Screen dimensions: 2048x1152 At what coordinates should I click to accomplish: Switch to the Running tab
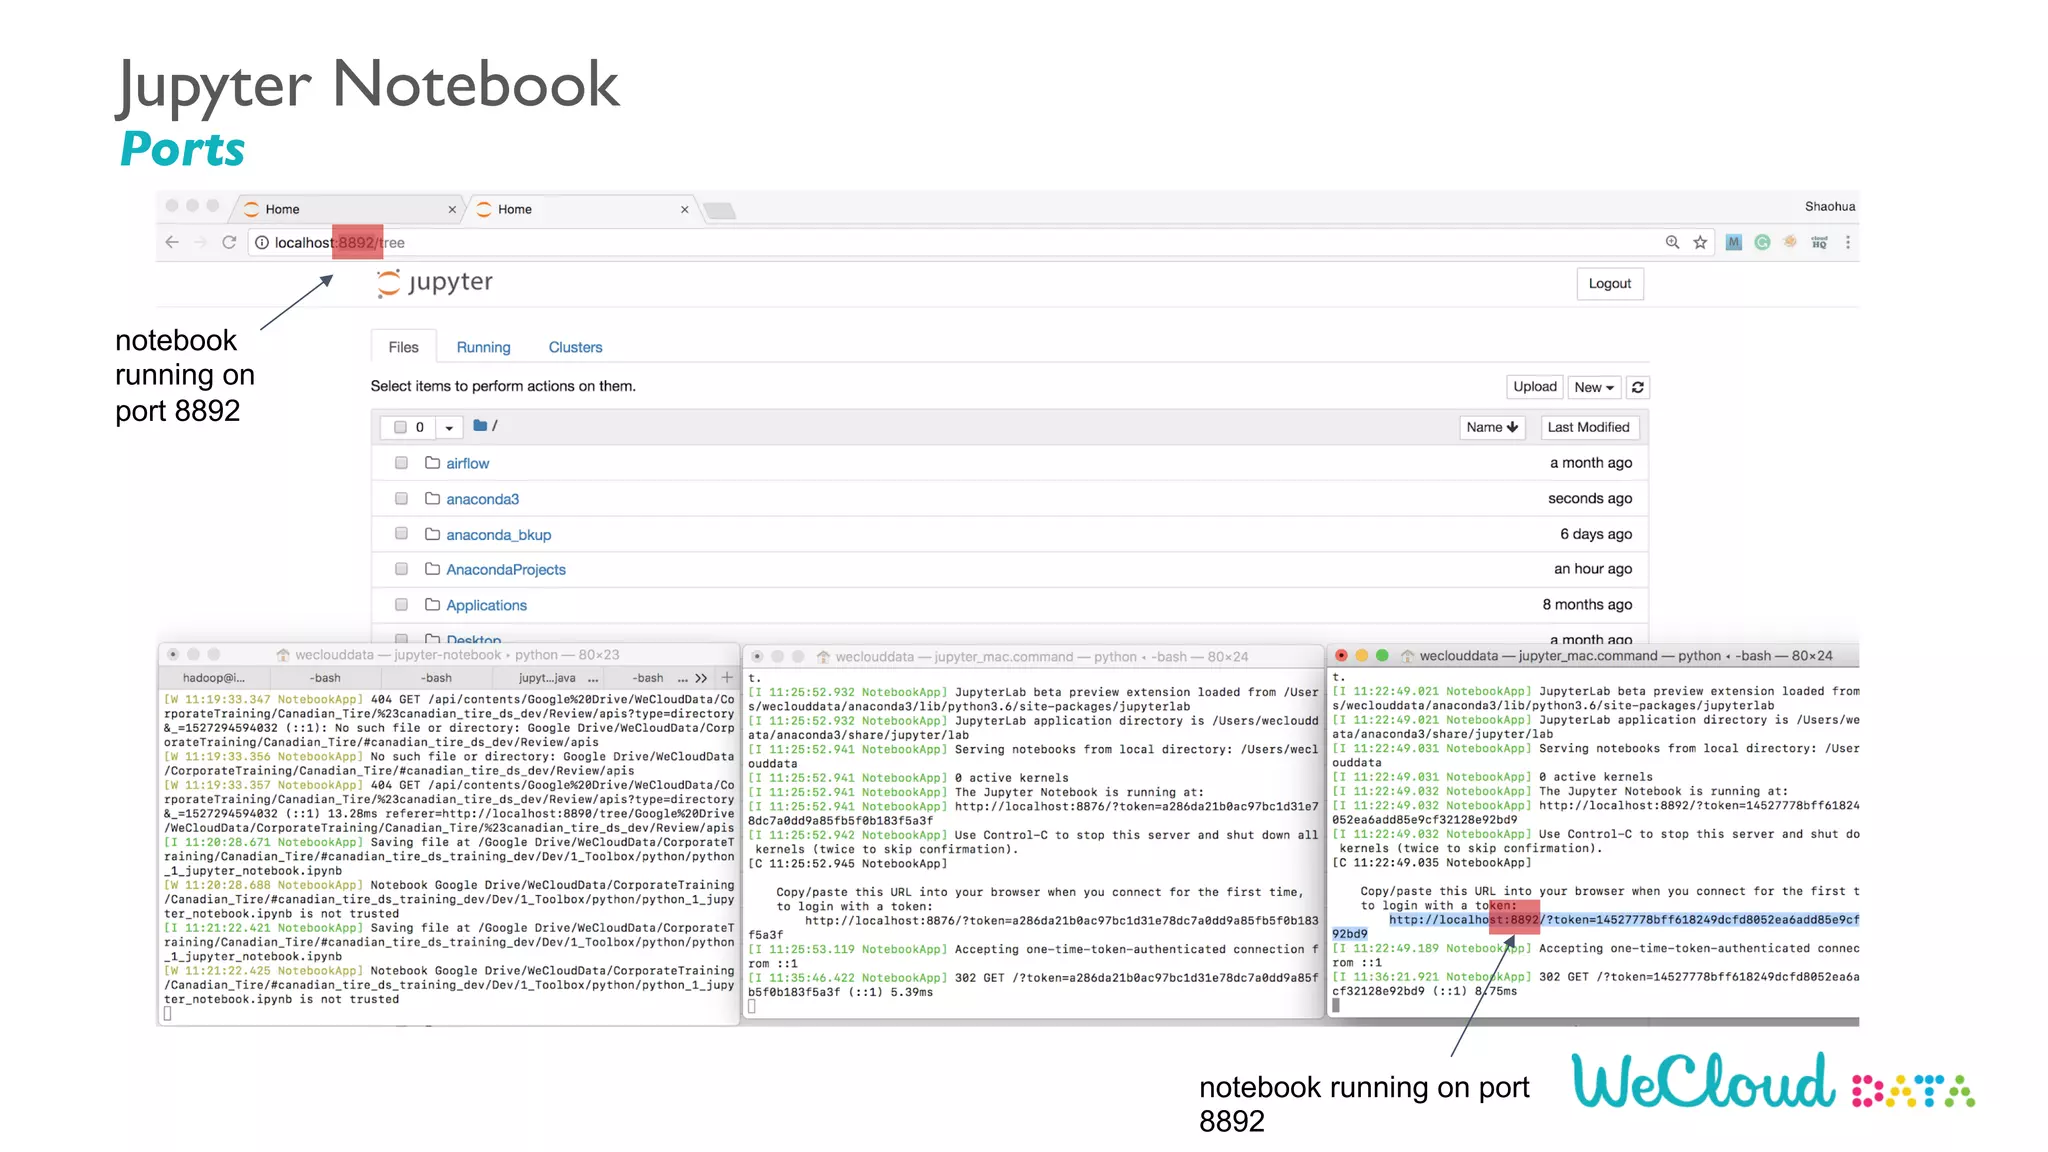point(483,347)
